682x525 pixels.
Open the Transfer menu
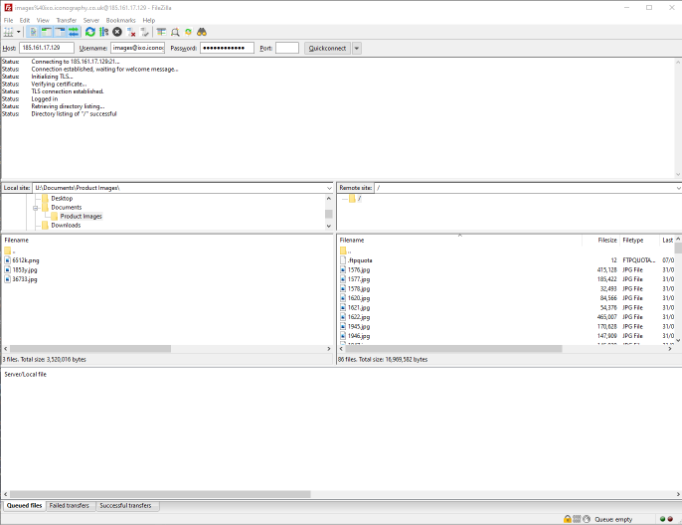tap(66, 20)
